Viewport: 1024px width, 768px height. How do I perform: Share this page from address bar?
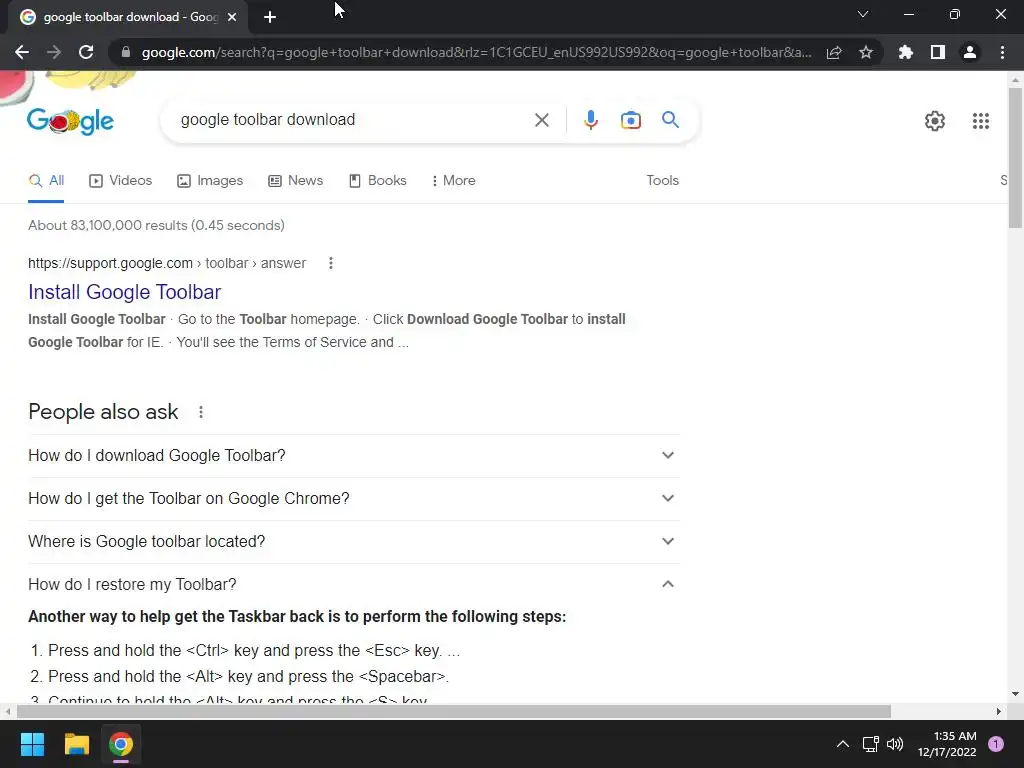[834, 52]
